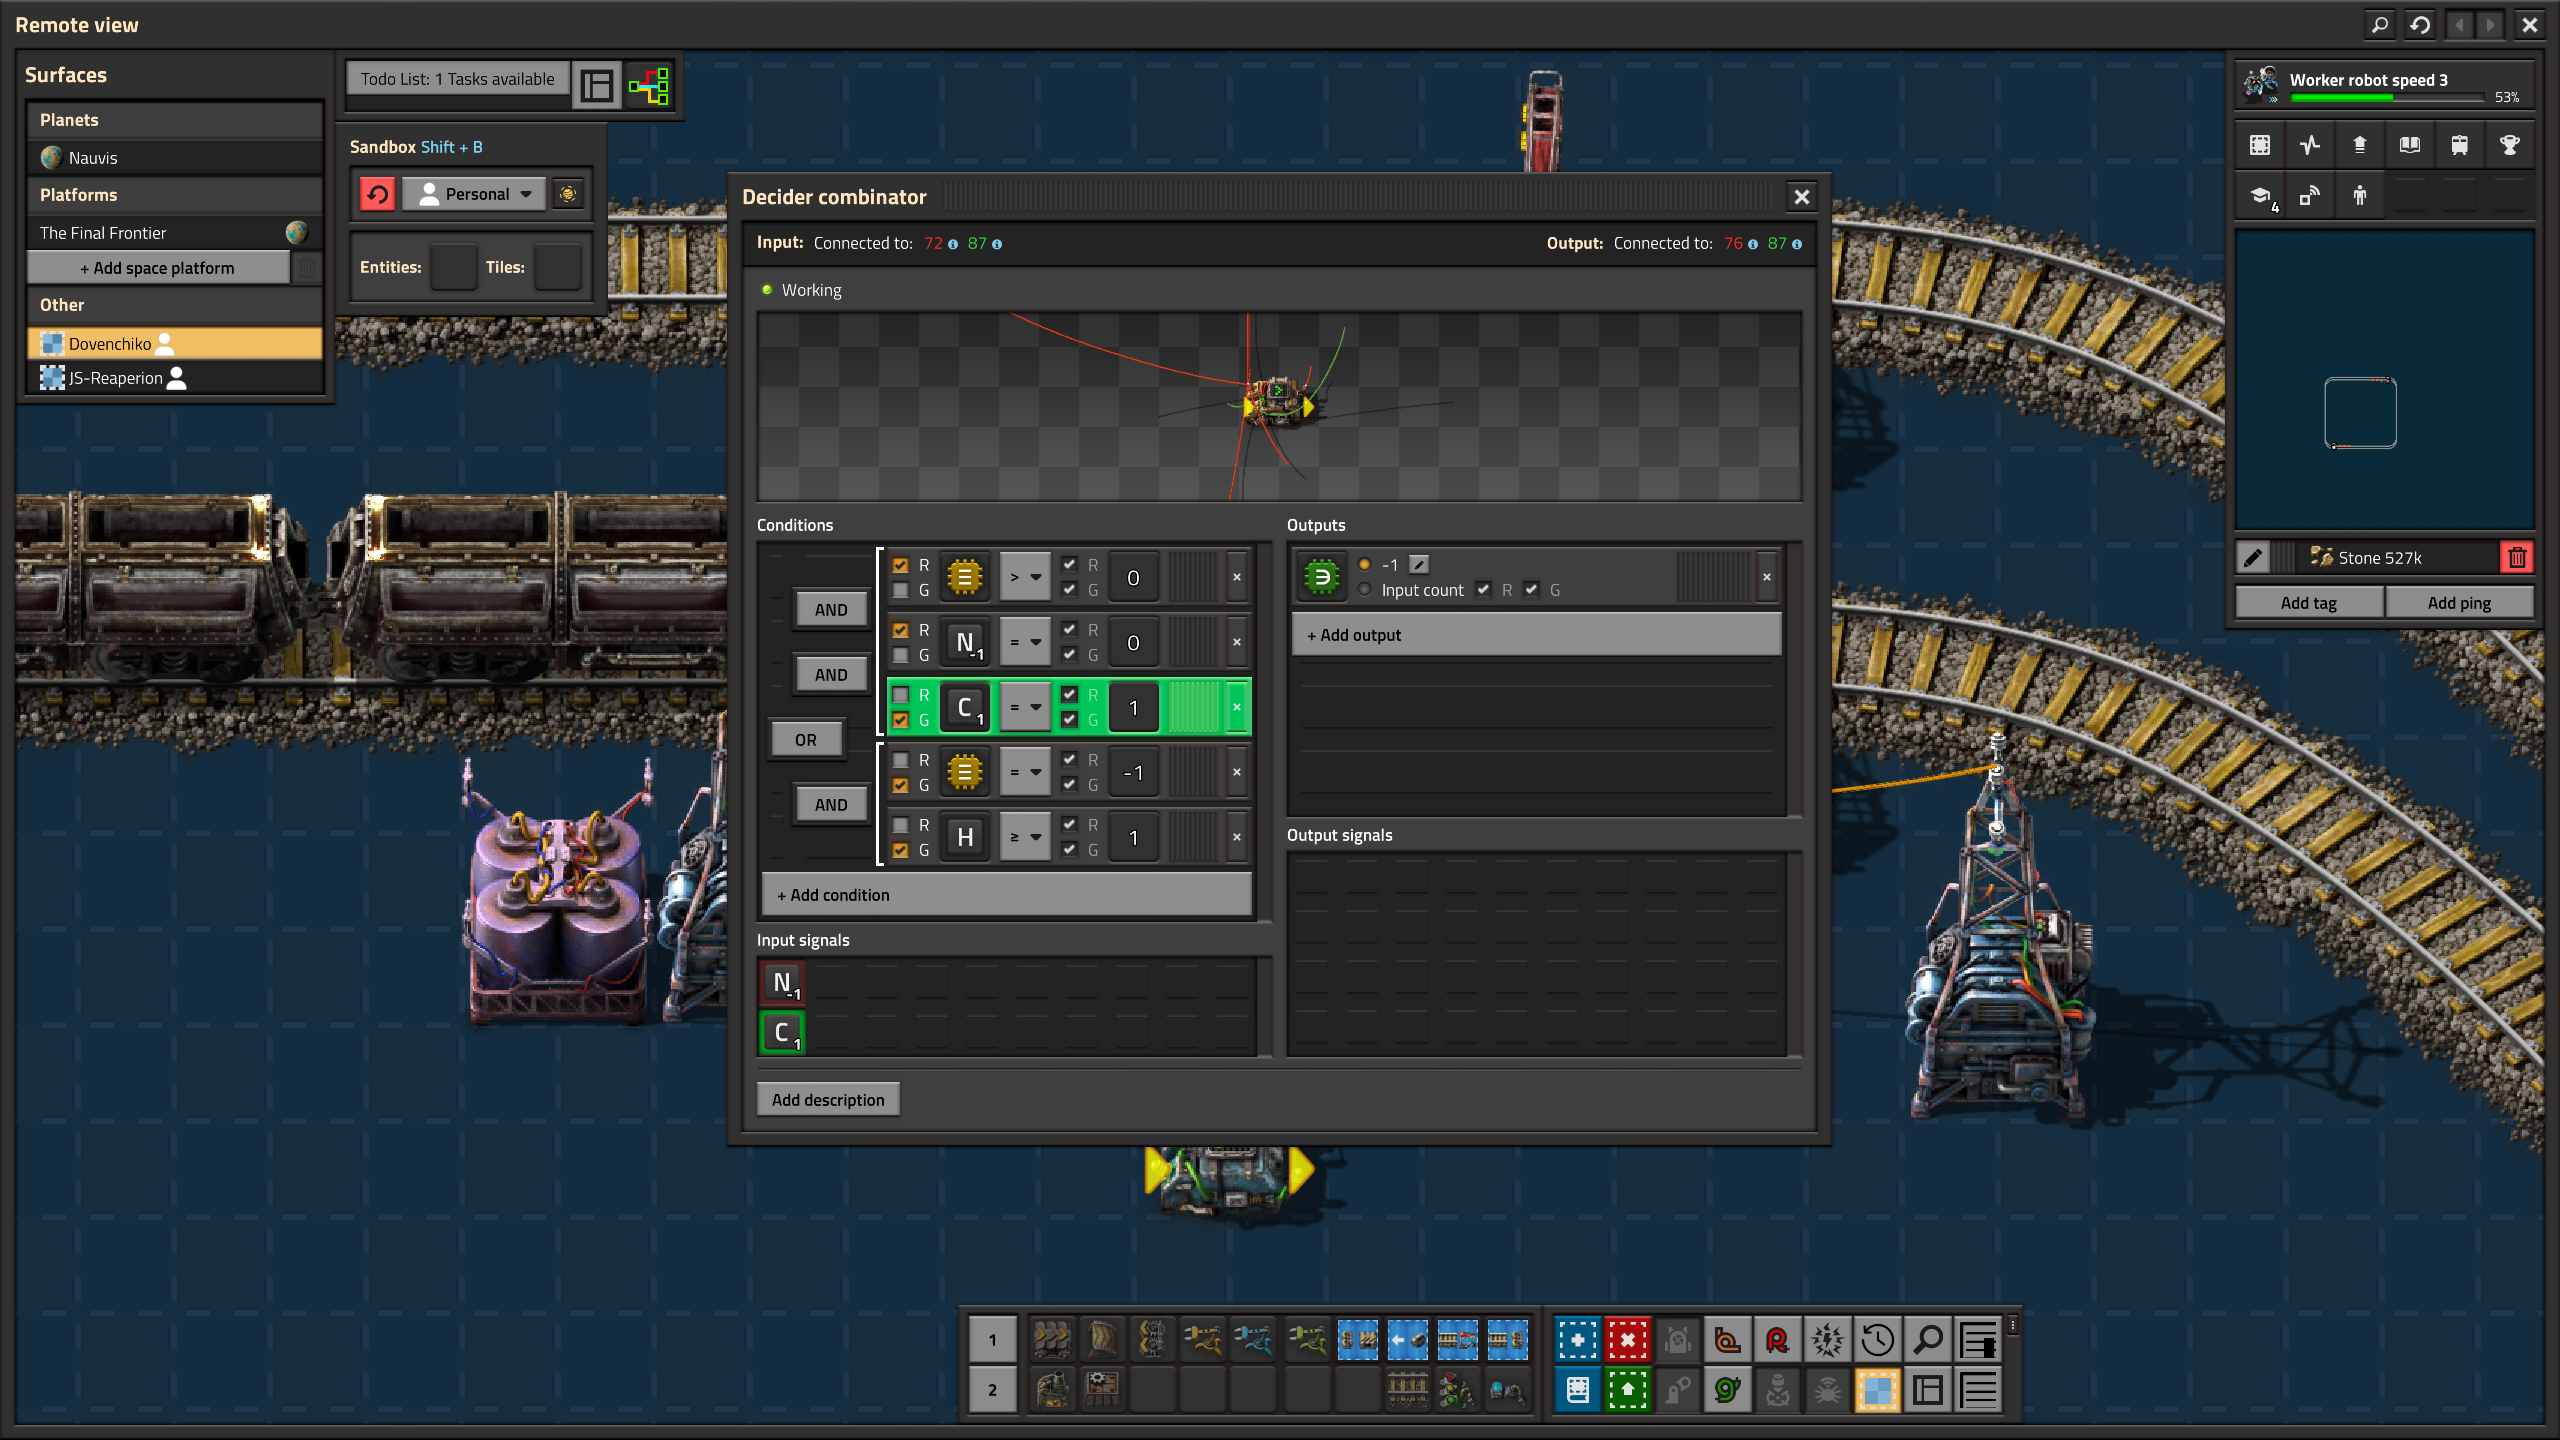Select the yellow inserter in quickbar
Viewport: 2560px width, 1440px height.
point(1203,1339)
